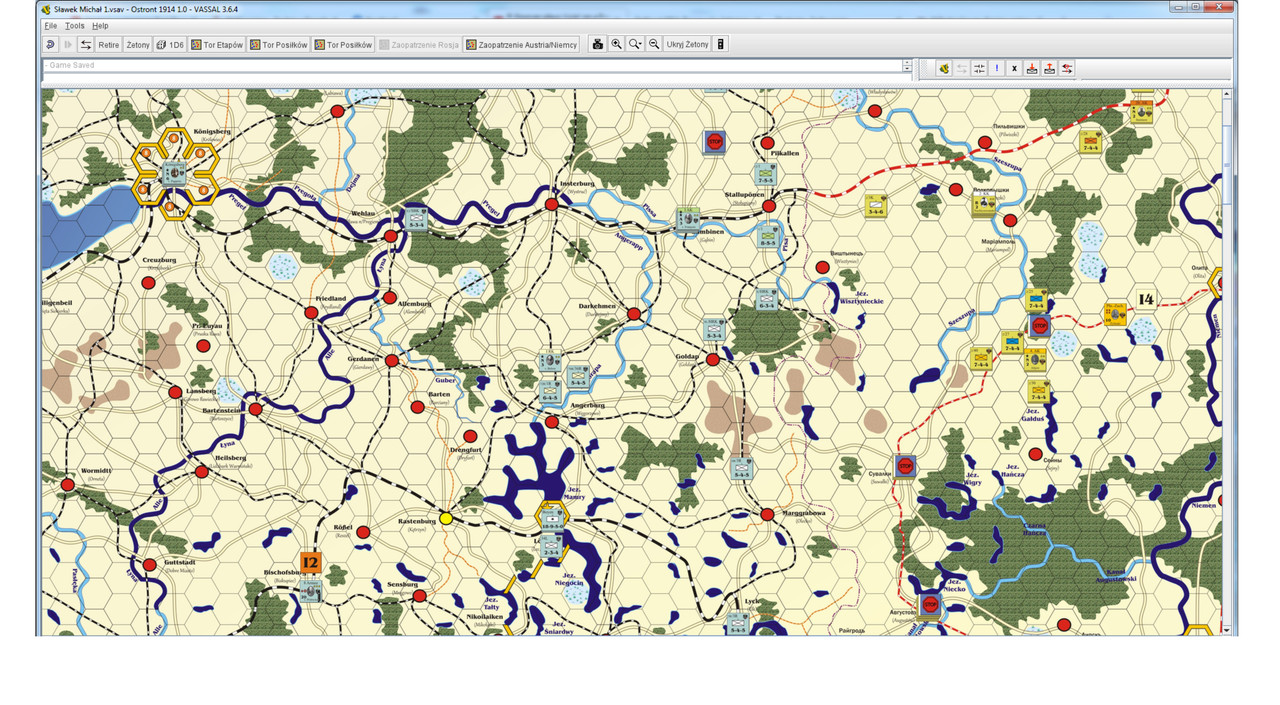Click the red up-arrow tray icon
Screen dimensions: 1280x705
[1050, 68]
